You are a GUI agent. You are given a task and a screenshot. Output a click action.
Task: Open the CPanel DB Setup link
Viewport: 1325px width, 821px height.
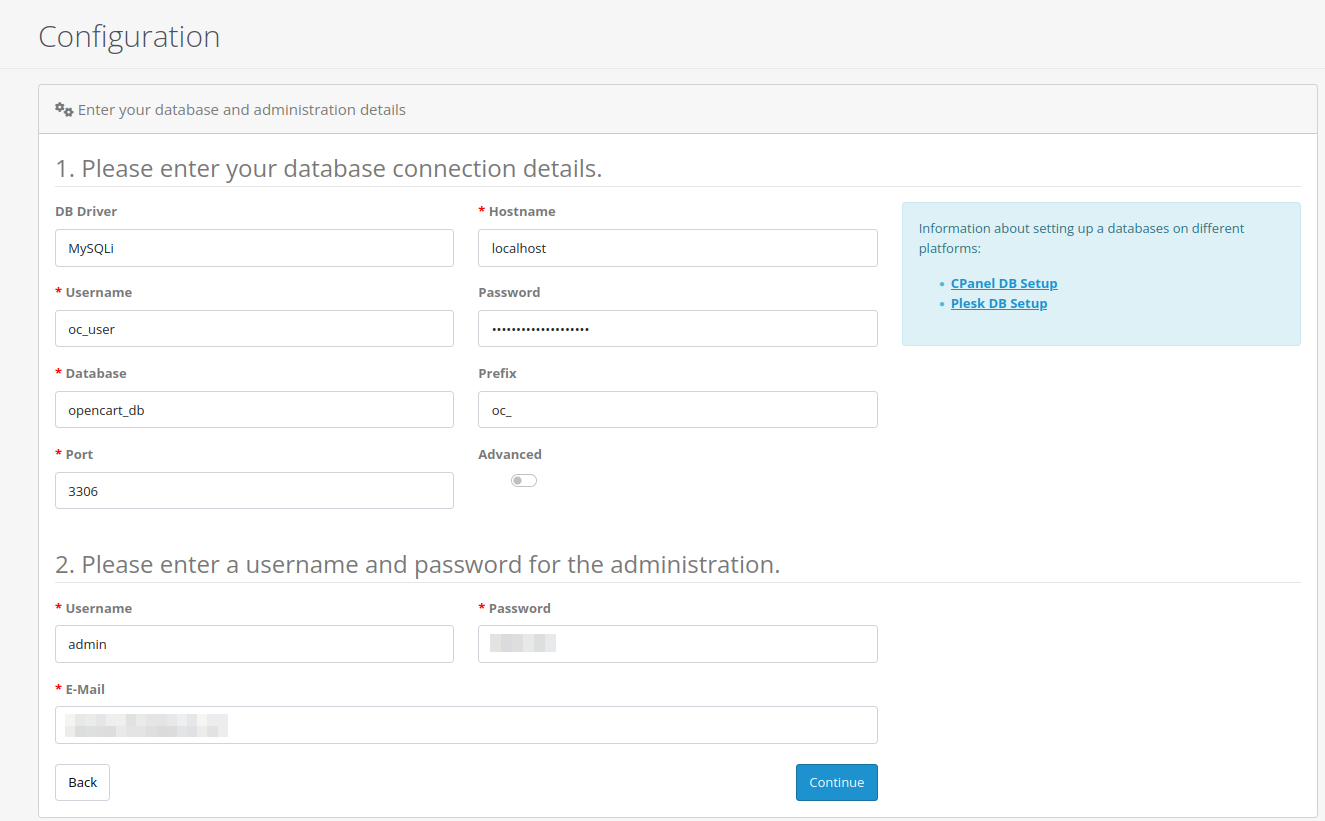(x=1003, y=283)
